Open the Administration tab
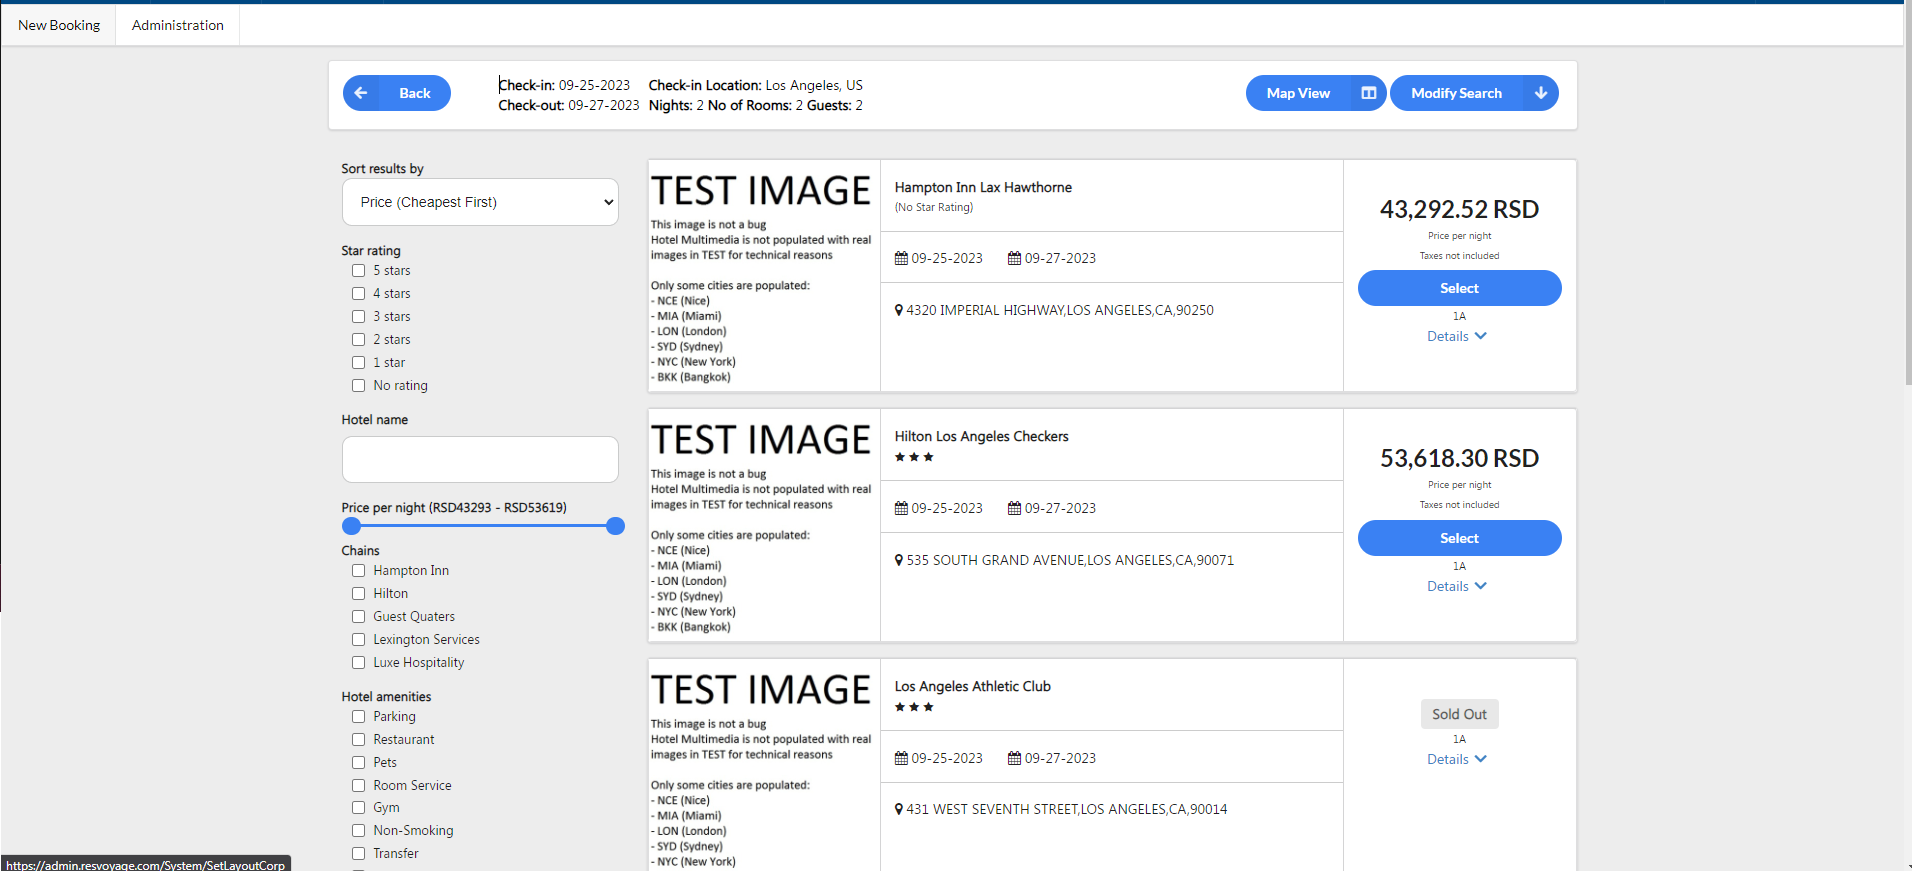This screenshot has width=1912, height=871. (178, 25)
